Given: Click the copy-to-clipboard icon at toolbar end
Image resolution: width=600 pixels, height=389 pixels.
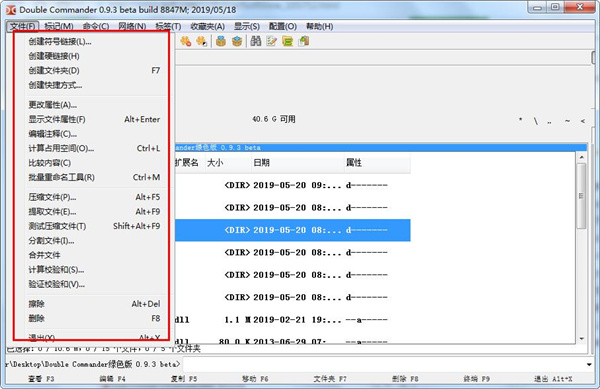Looking at the screenshot, I should (x=304, y=41).
